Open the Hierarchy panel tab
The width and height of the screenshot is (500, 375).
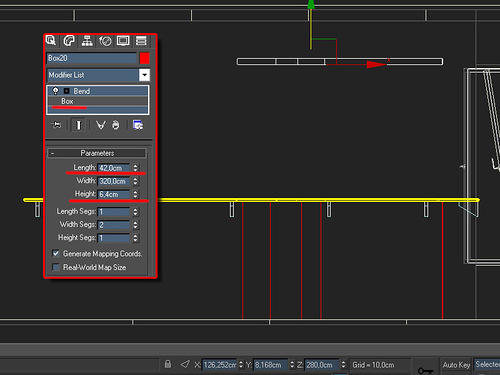pyautogui.click(x=87, y=41)
